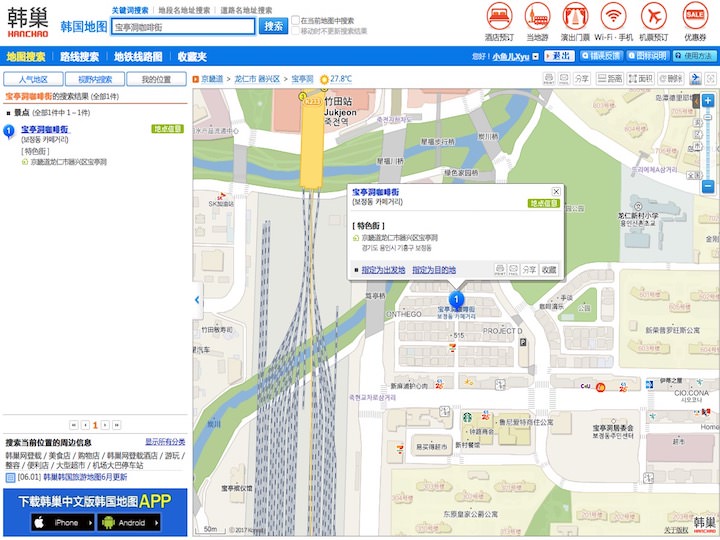The height and width of the screenshot is (540, 720).
Task: Toggle 移动时不更新搜索结果 checkbox
Action: pos(295,31)
